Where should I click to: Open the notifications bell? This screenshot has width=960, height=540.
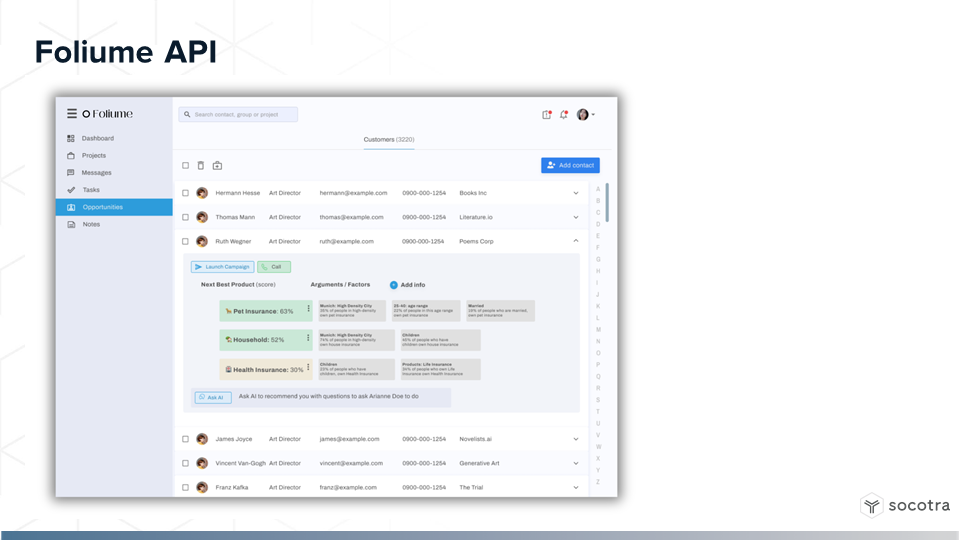(x=564, y=114)
